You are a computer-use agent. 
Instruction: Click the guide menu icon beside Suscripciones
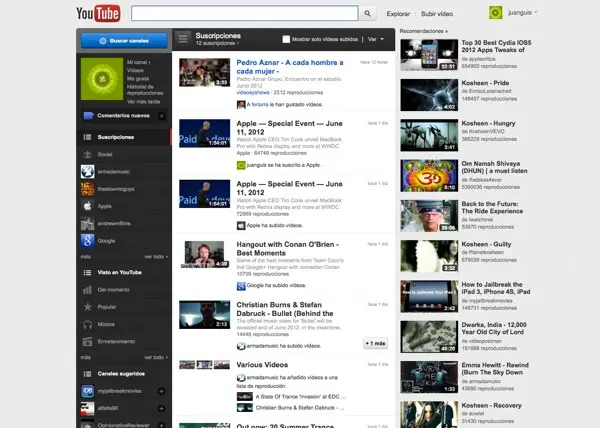click(183, 38)
